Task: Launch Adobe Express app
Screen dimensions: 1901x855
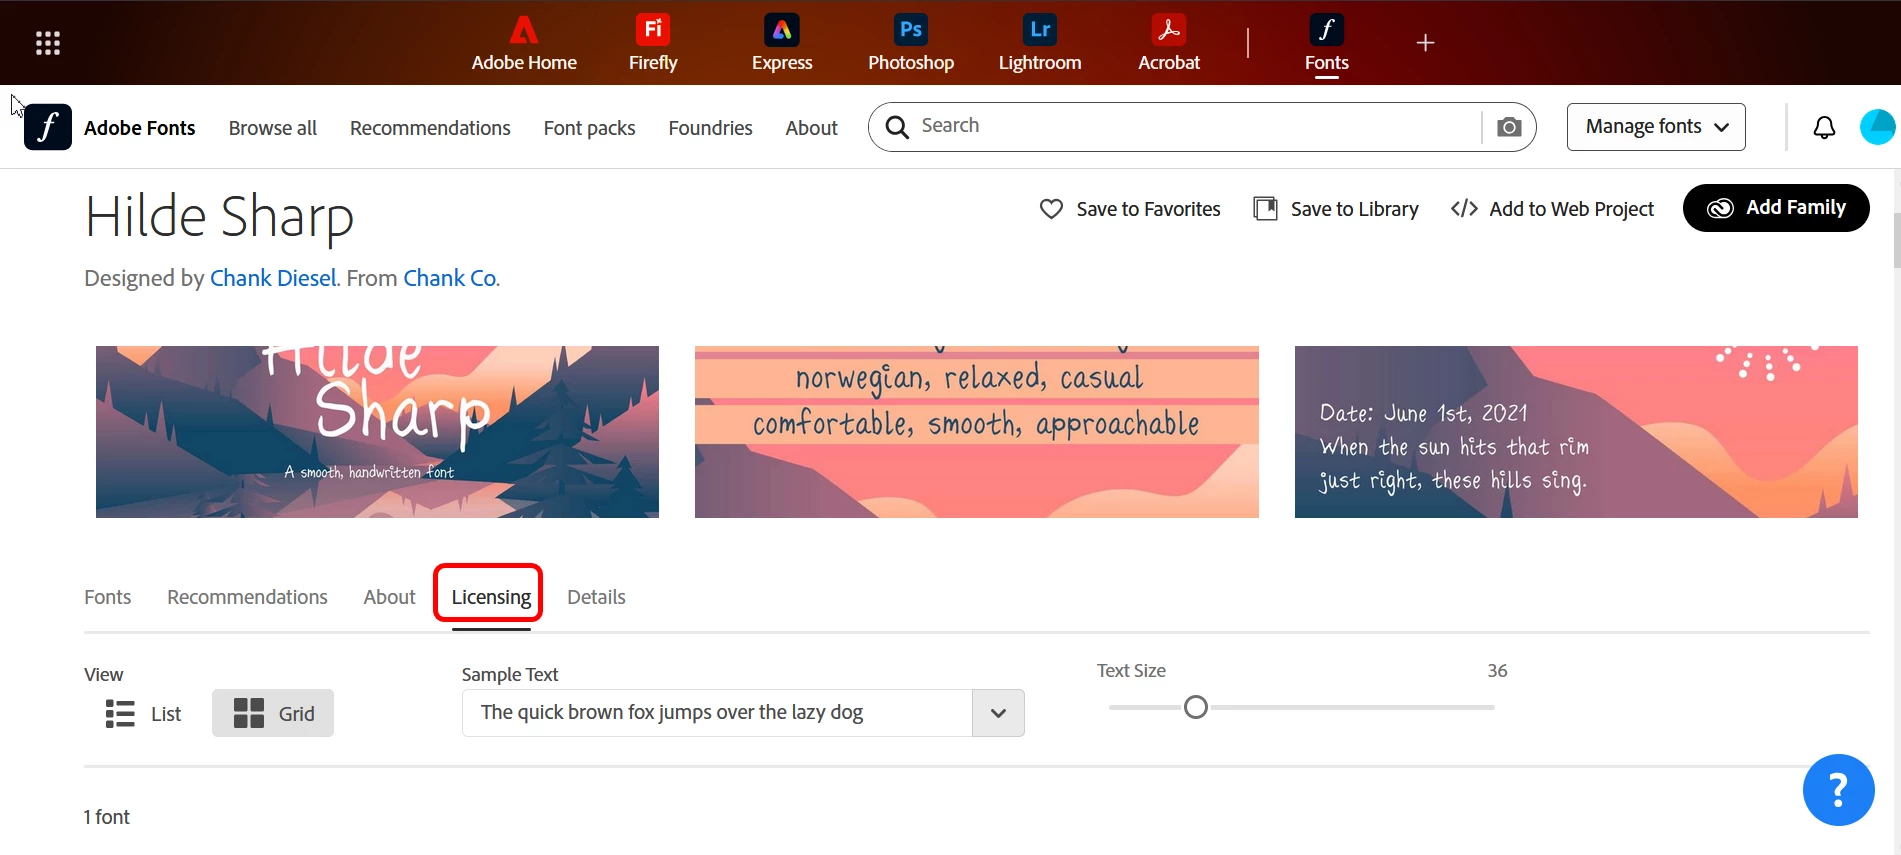Action: pyautogui.click(x=782, y=43)
